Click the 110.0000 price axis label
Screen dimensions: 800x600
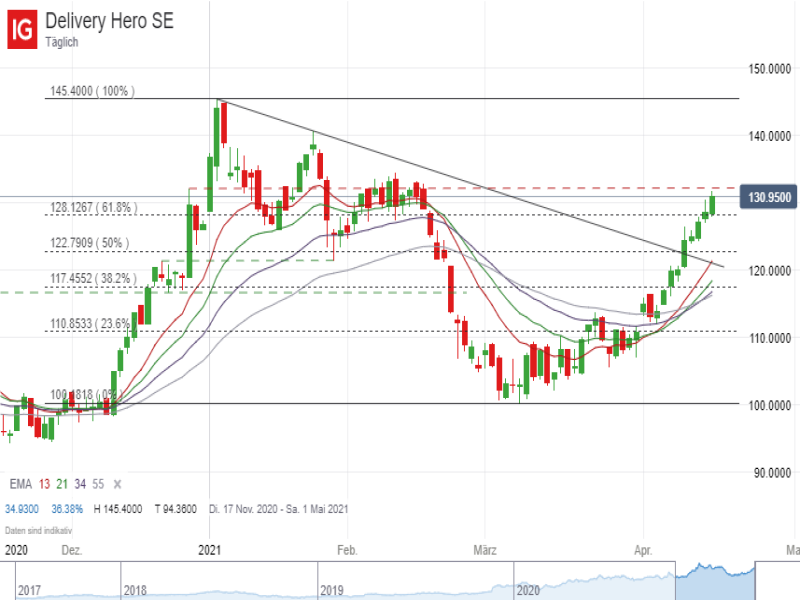pyautogui.click(x=769, y=338)
